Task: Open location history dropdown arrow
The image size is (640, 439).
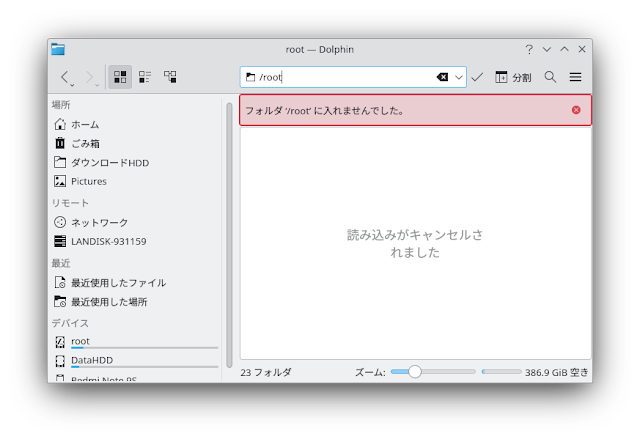Action: (459, 77)
